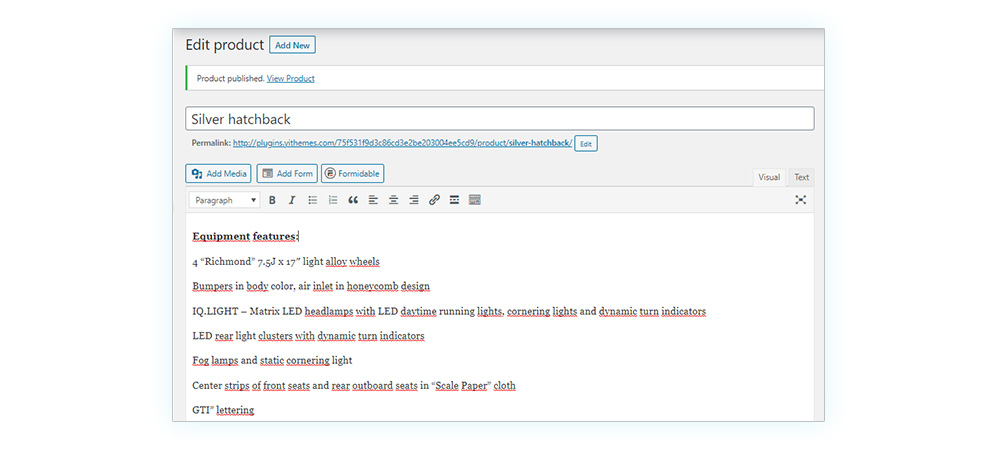This screenshot has height=450, width=1000.
Task: Click the Formidable button
Action: click(x=353, y=173)
